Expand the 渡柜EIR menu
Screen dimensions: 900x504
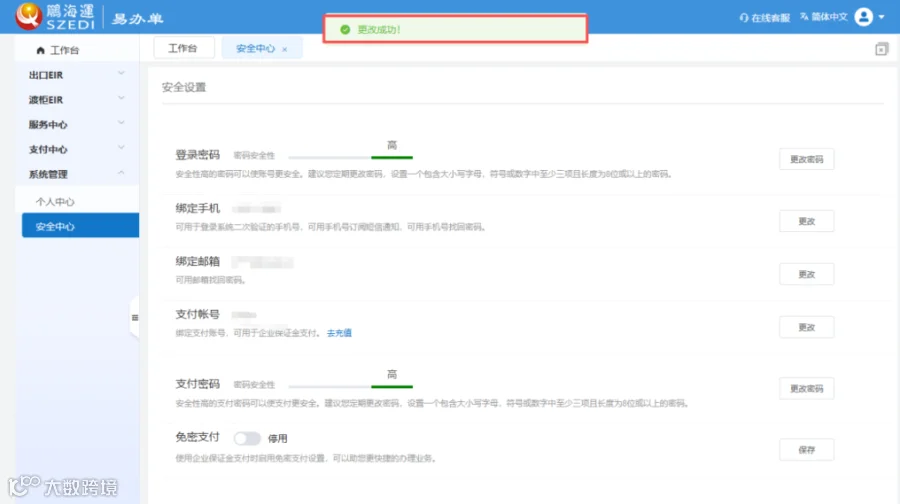point(77,99)
